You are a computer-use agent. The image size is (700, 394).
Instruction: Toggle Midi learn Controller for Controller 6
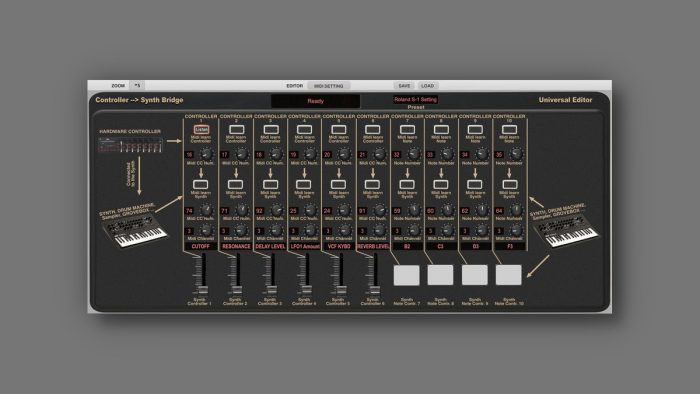coord(373,129)
